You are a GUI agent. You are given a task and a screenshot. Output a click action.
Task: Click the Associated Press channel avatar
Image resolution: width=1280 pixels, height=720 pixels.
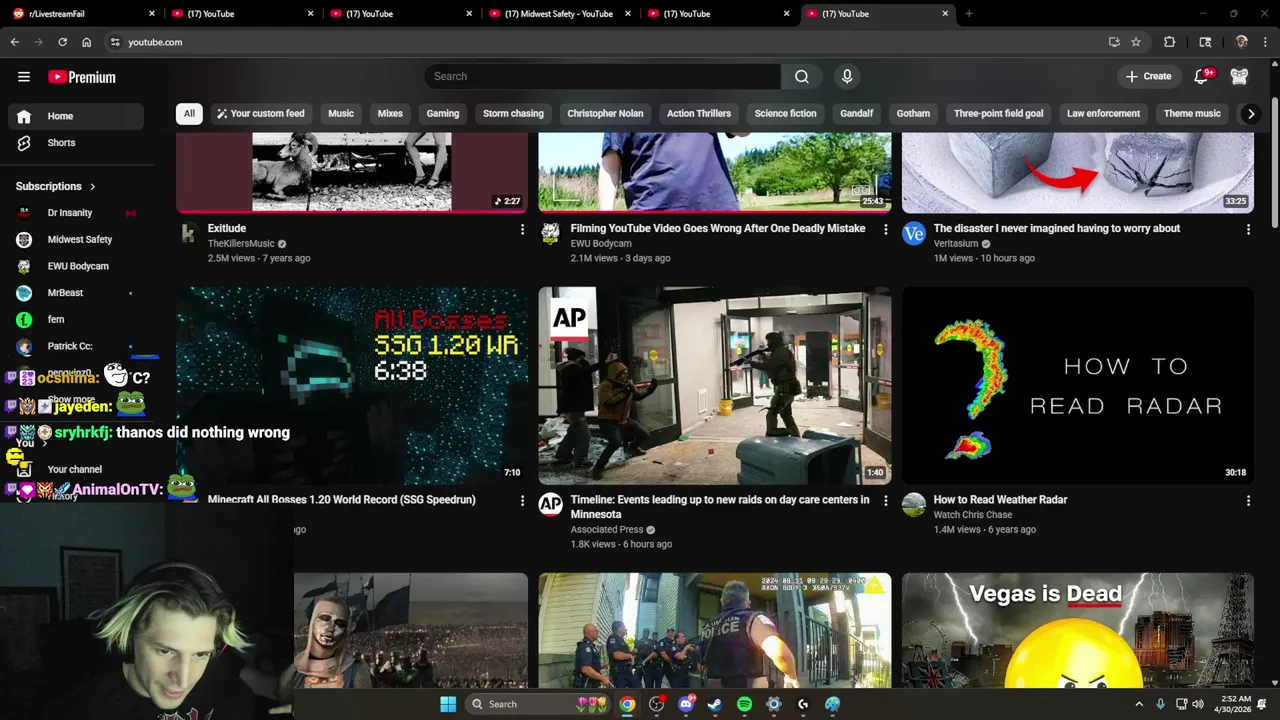(550, 505)
